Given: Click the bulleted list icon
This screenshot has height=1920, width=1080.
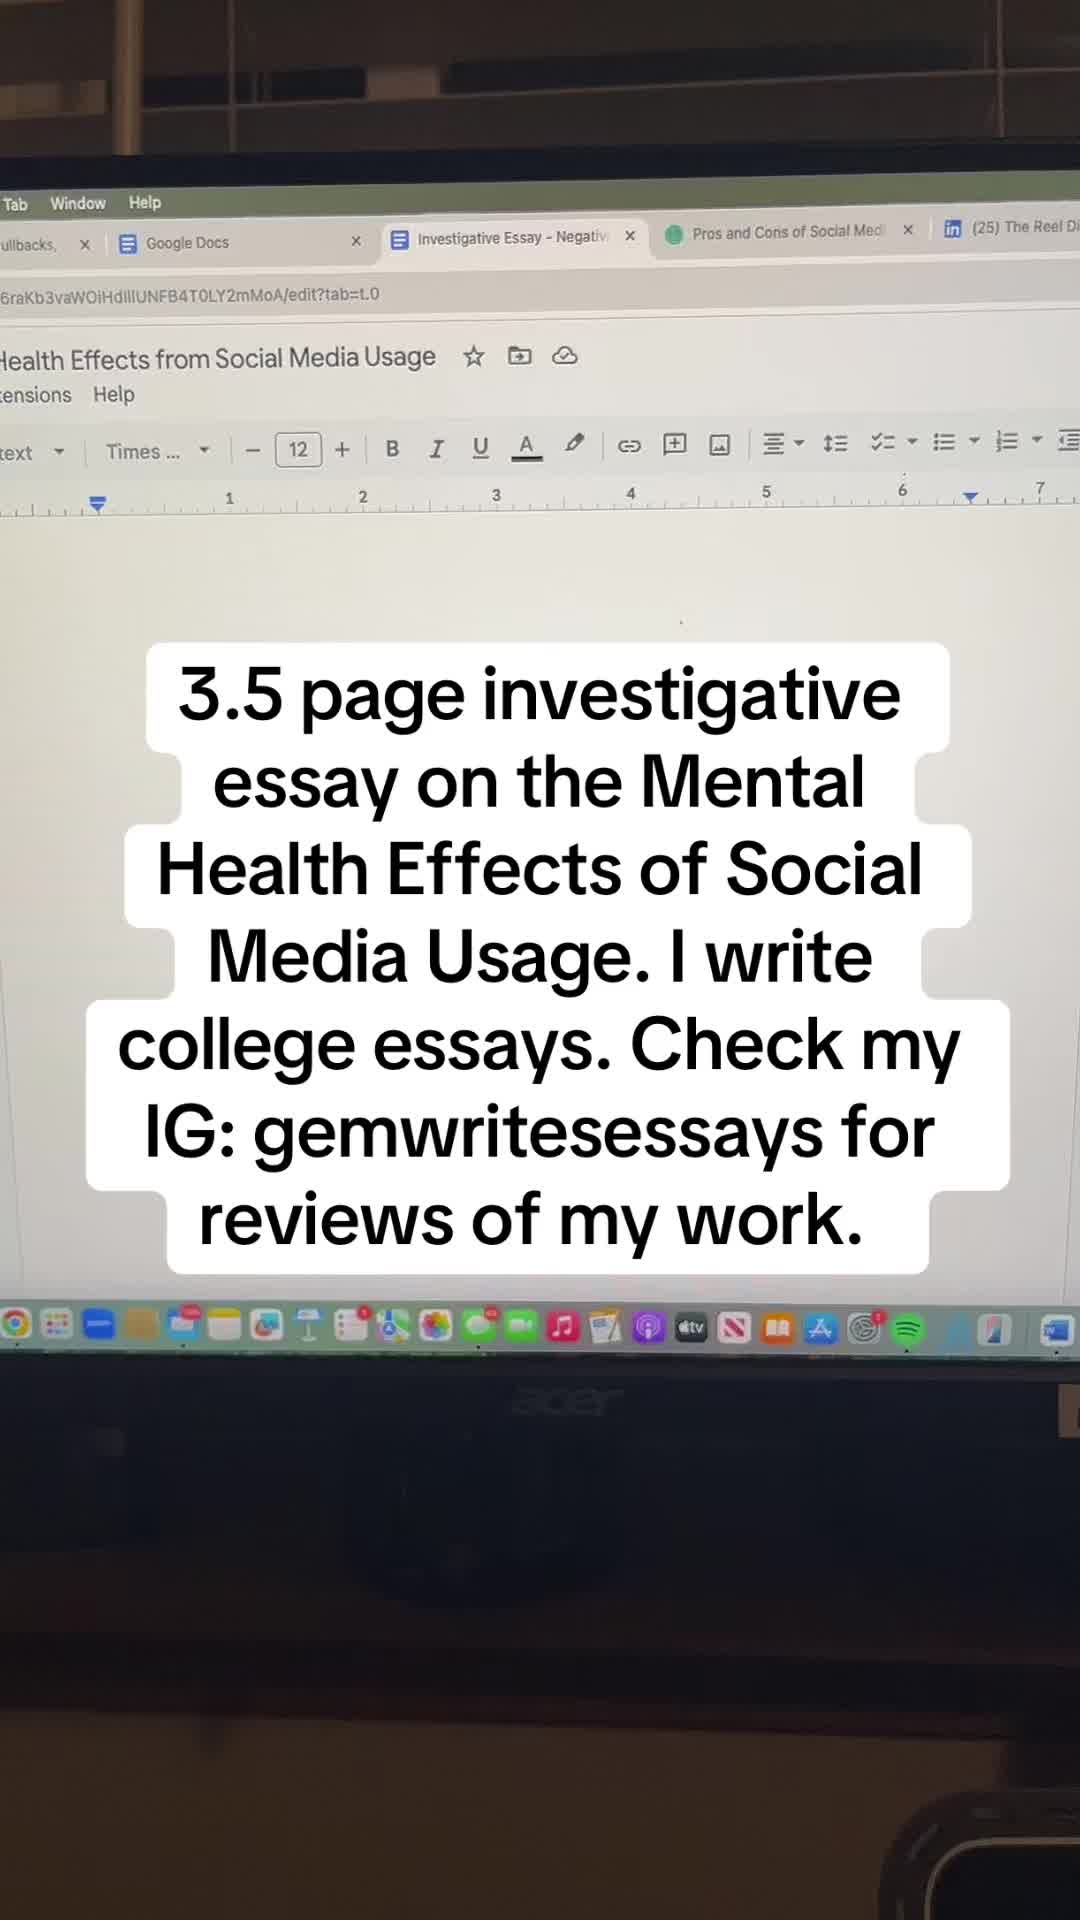Looking at the screenshot, I should pos(944,441).
